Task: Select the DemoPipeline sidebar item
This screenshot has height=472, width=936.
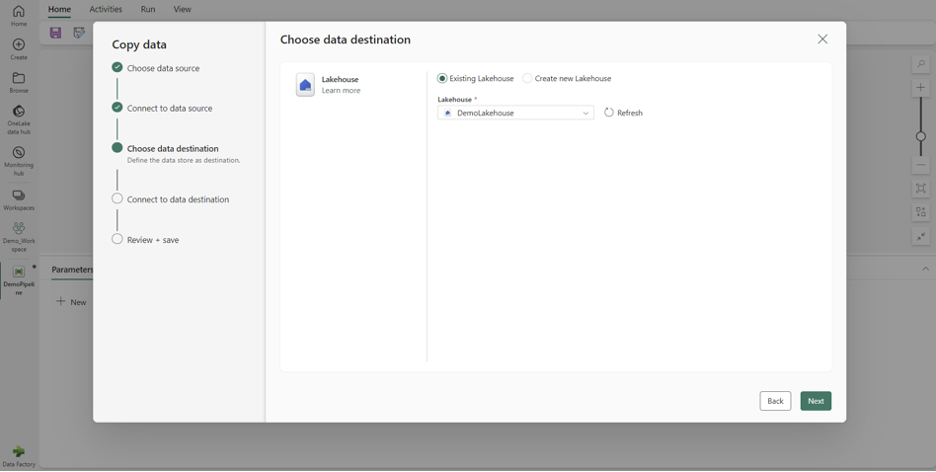Action: coord(19,280)
